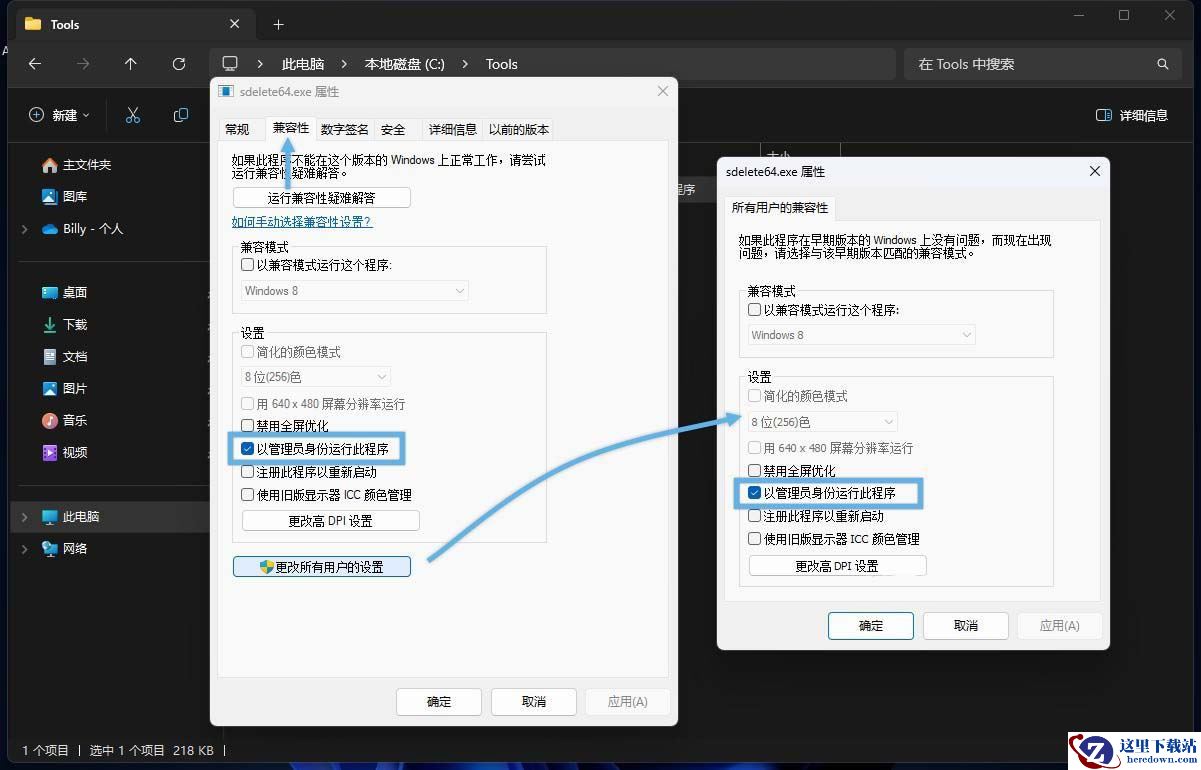The image size is (1201, 770).
Task: Add a new tab with plus icon
Action: click(279, 24)
